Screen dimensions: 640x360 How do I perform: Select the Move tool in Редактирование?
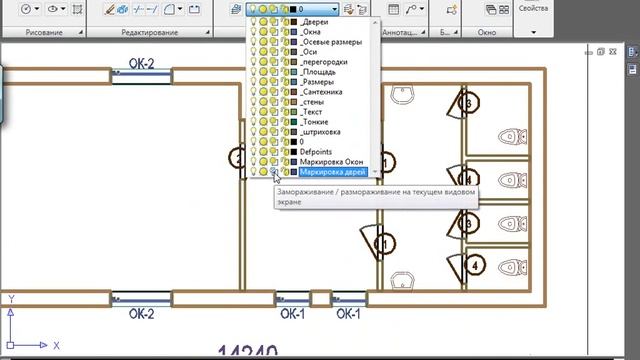(x=109, y=9)
